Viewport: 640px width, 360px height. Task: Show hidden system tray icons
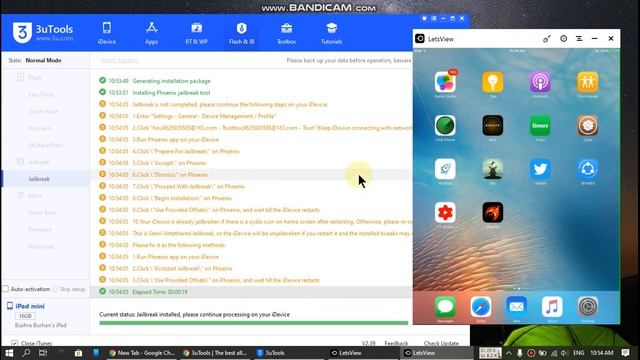pos(509,353)
